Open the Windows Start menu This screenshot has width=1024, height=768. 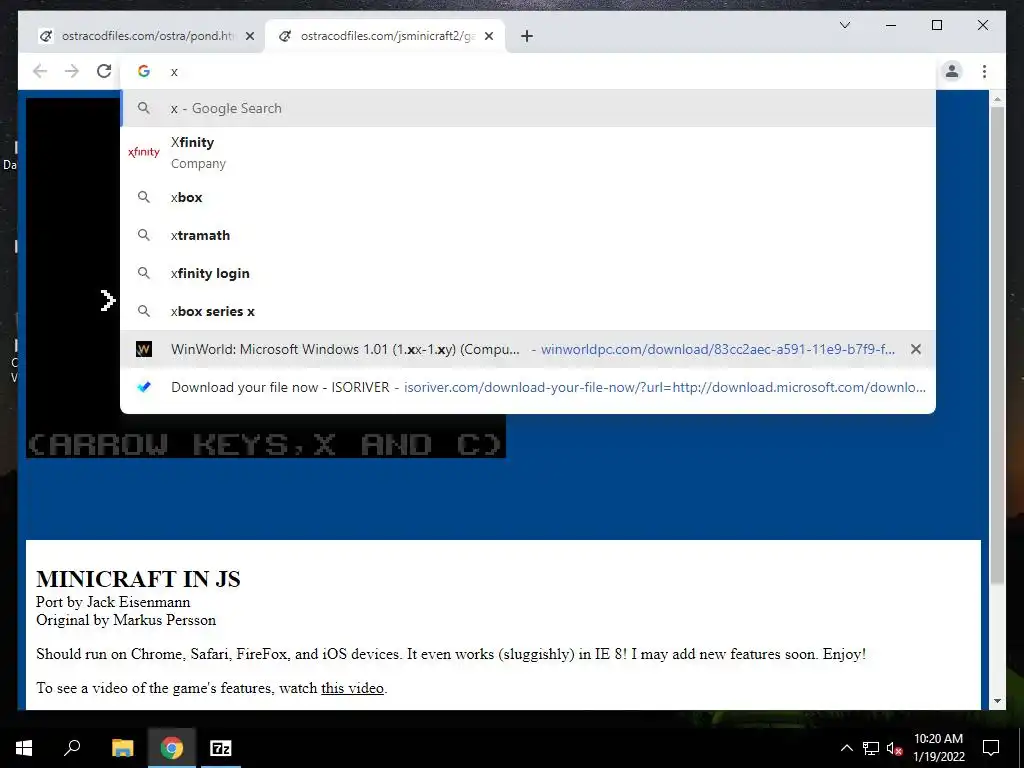[24, 748]
